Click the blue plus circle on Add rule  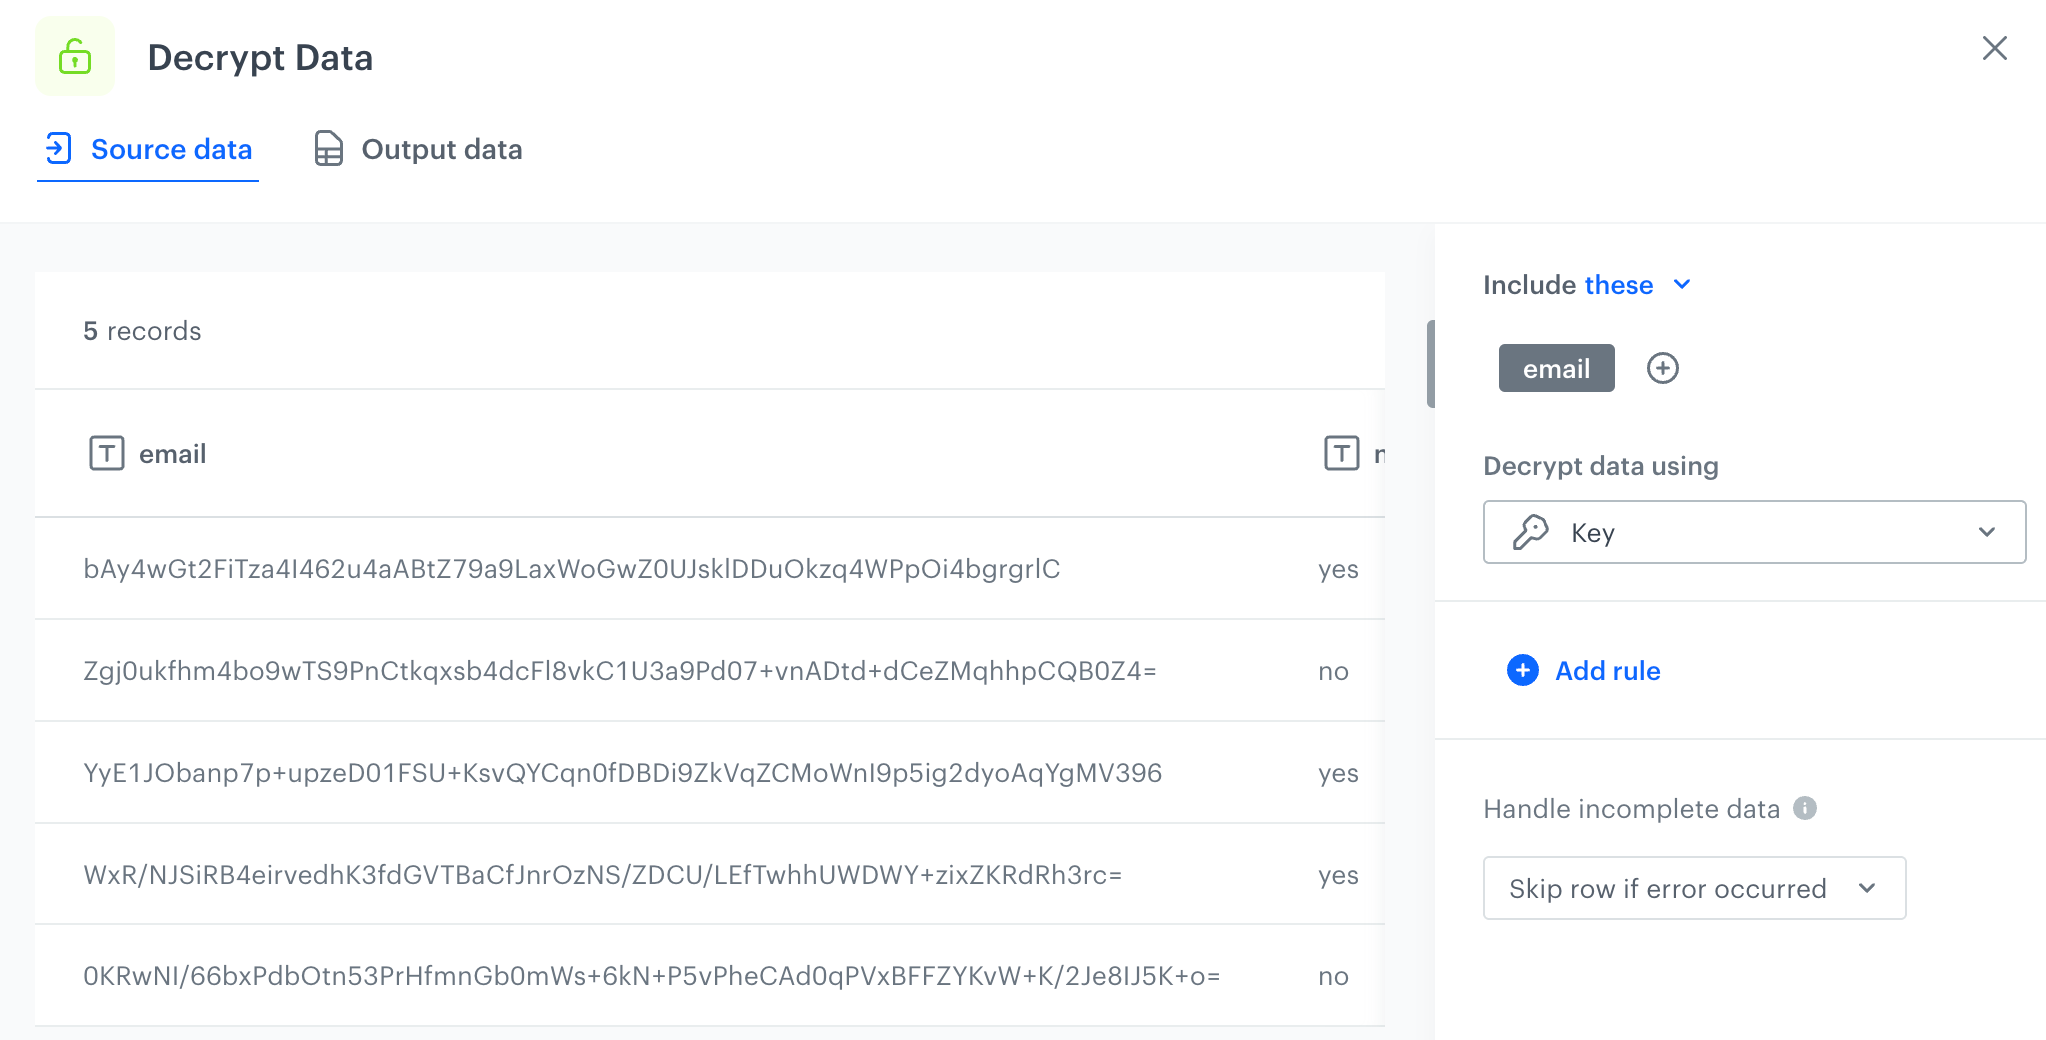(1521, 671)
